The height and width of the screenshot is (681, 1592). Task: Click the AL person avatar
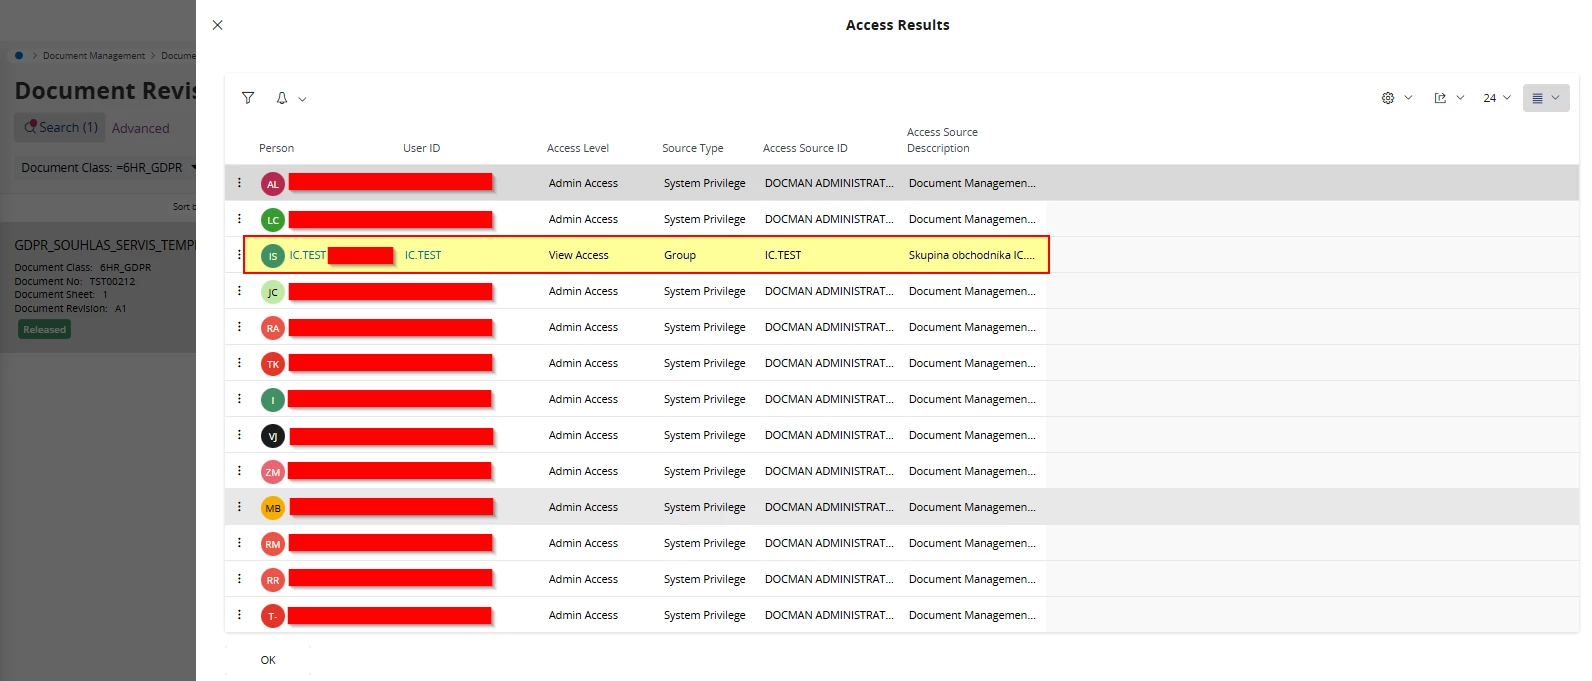pos(273,184)
